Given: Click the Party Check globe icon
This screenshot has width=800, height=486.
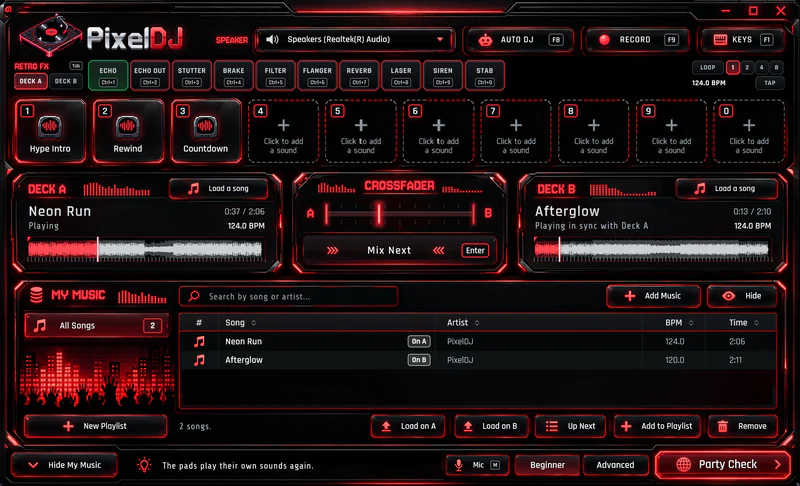Looking at the screenshot, I should [x=683, y=465].
